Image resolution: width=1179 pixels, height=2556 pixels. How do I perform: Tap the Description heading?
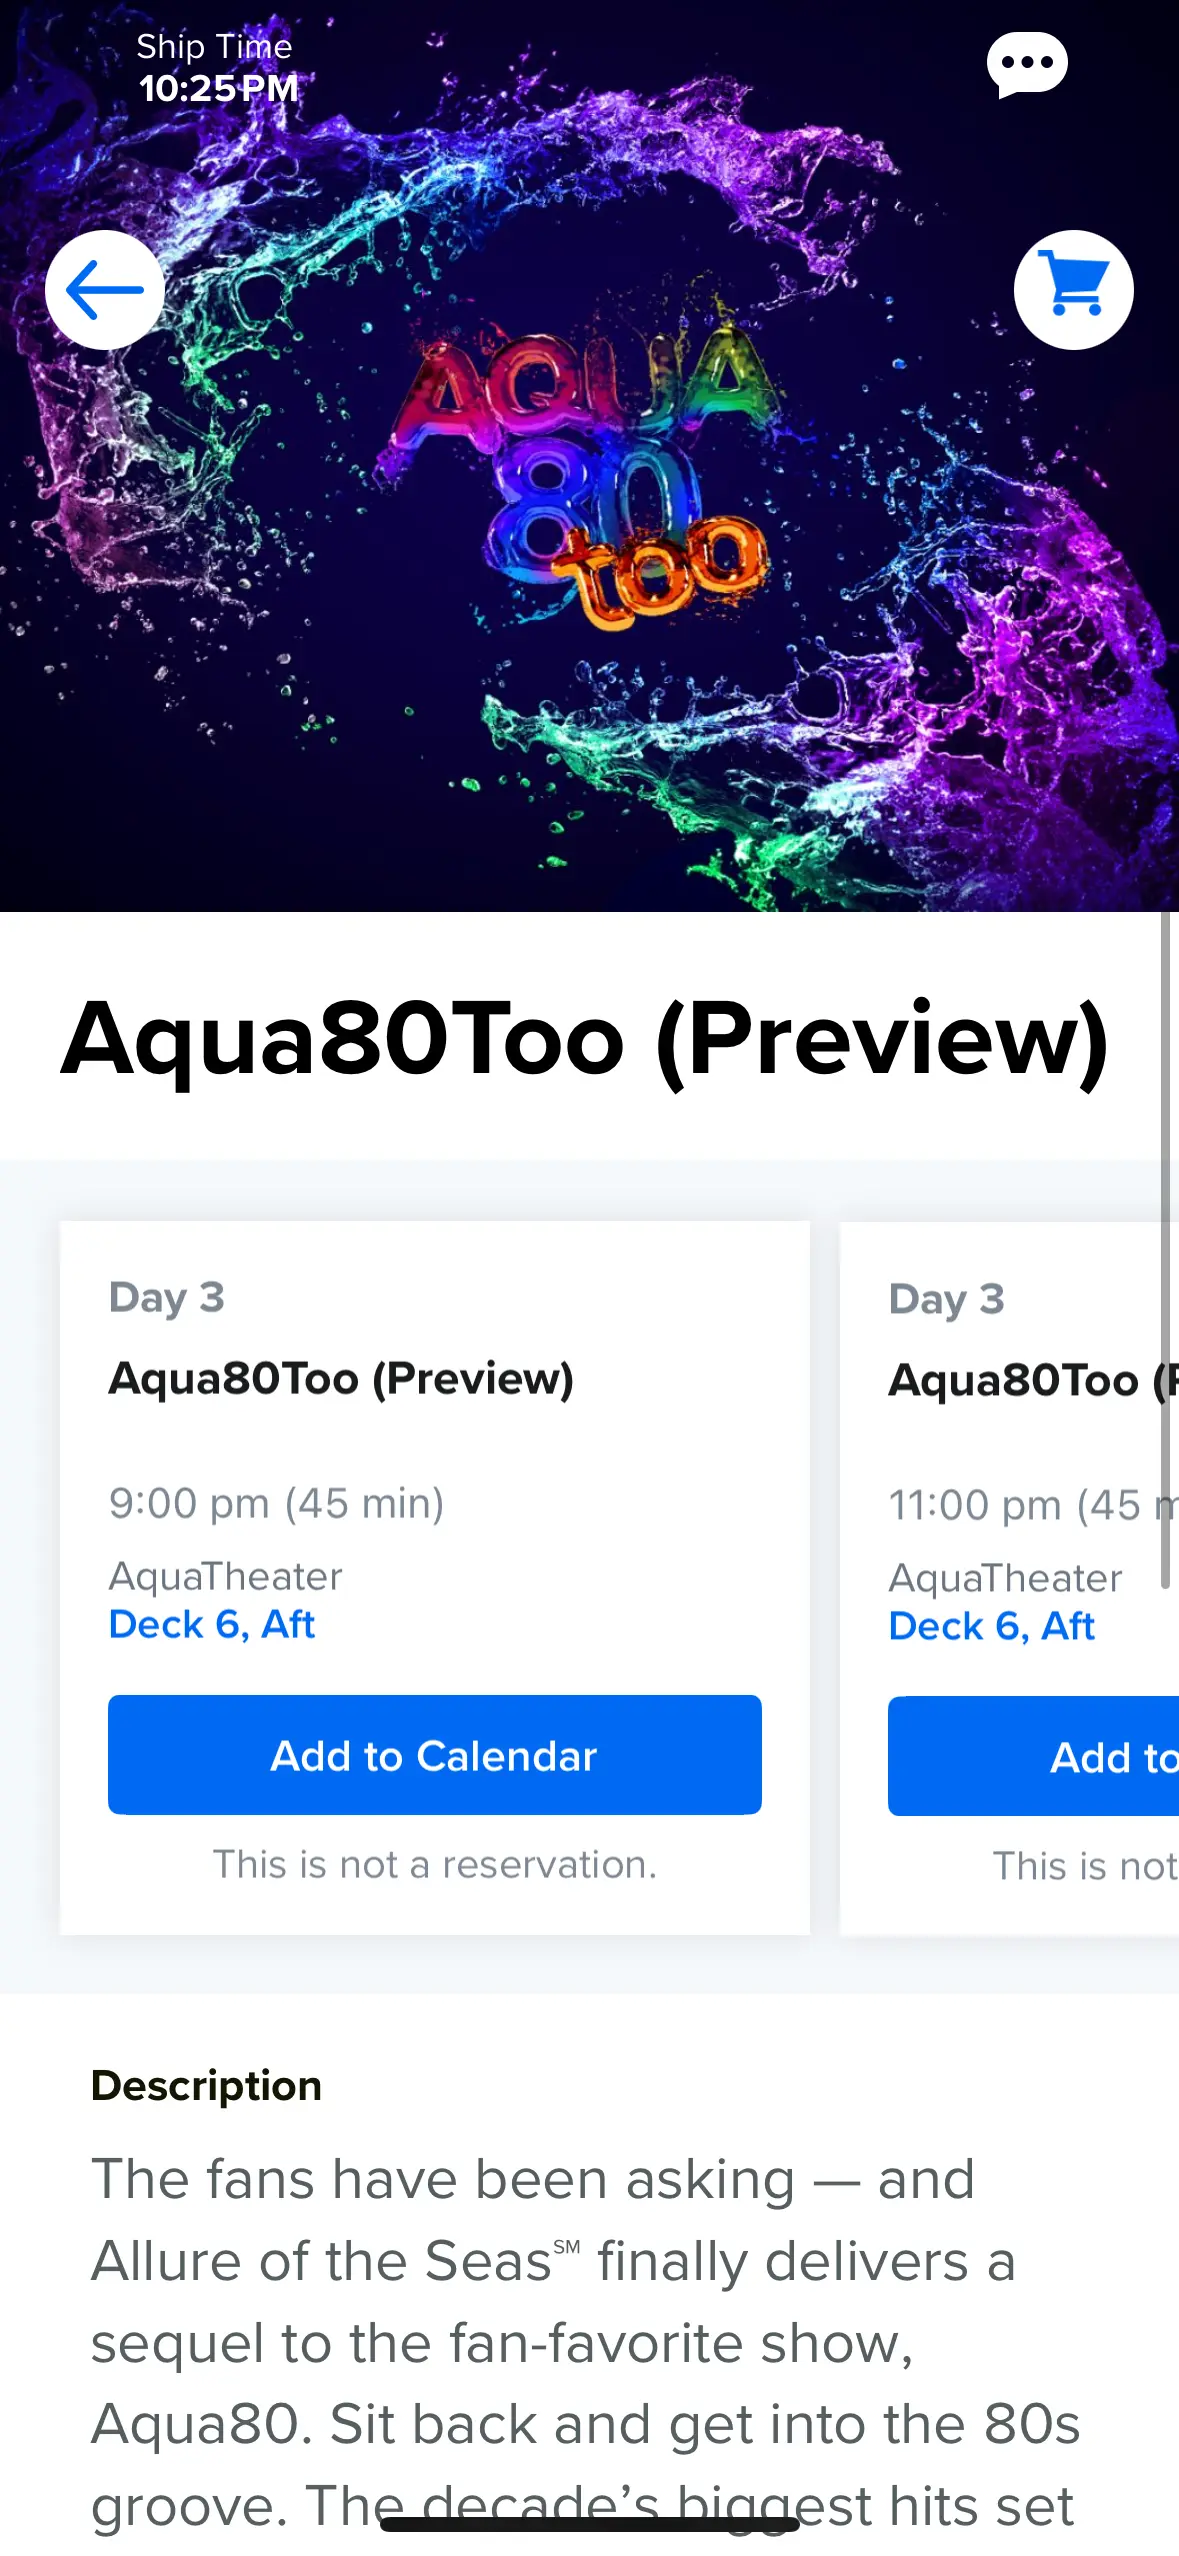(x=206, y=2086)
